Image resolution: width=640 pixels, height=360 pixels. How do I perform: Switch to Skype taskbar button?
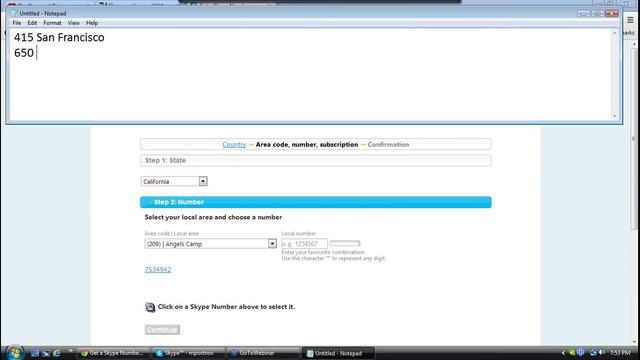187,353
